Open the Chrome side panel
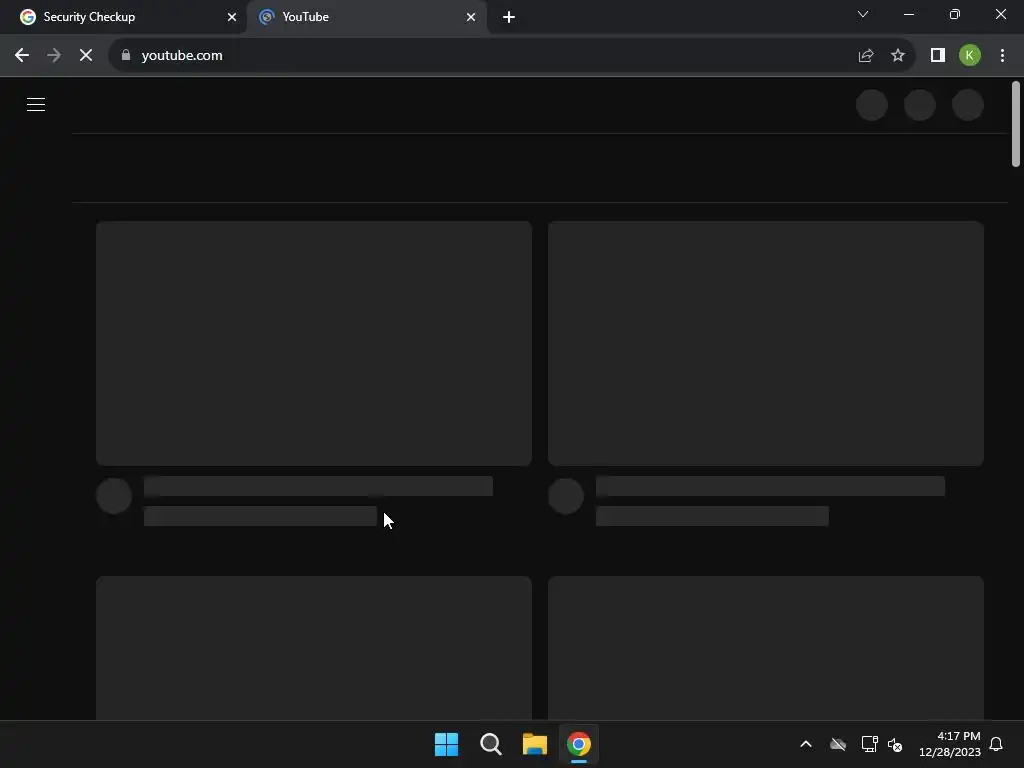 [938, 56]
